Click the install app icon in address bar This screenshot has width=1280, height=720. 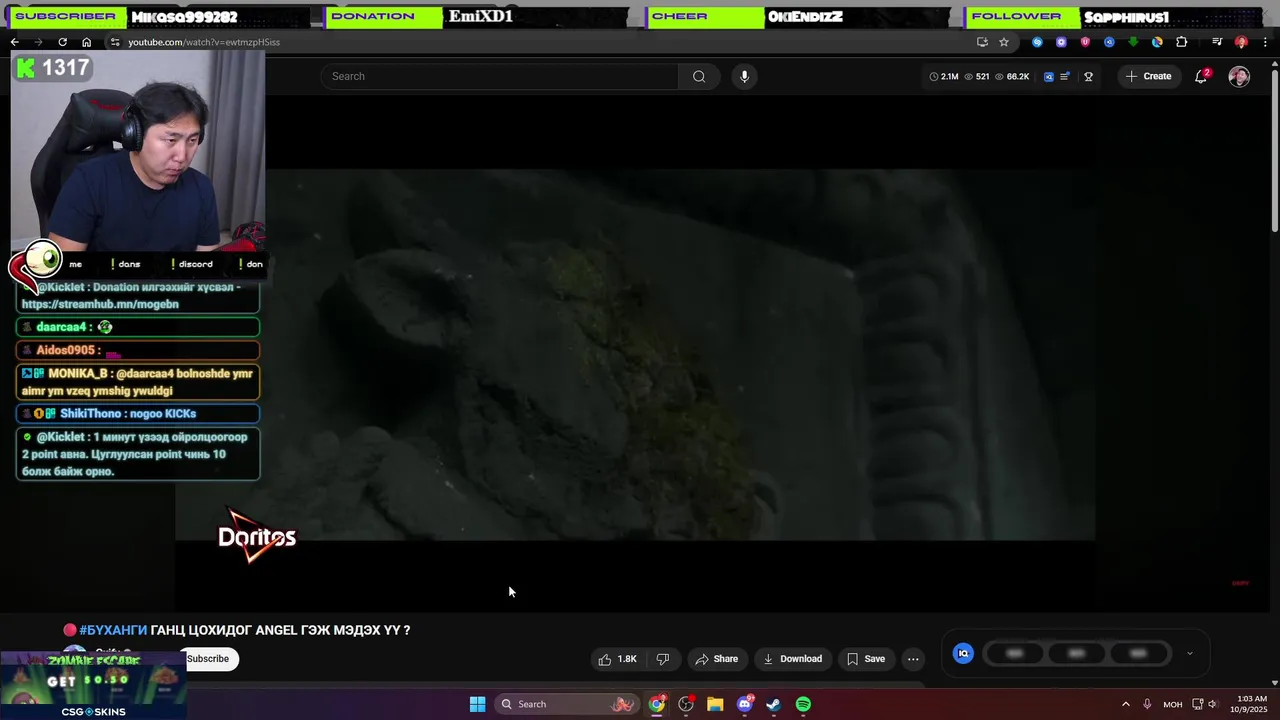tap(982, 42)
